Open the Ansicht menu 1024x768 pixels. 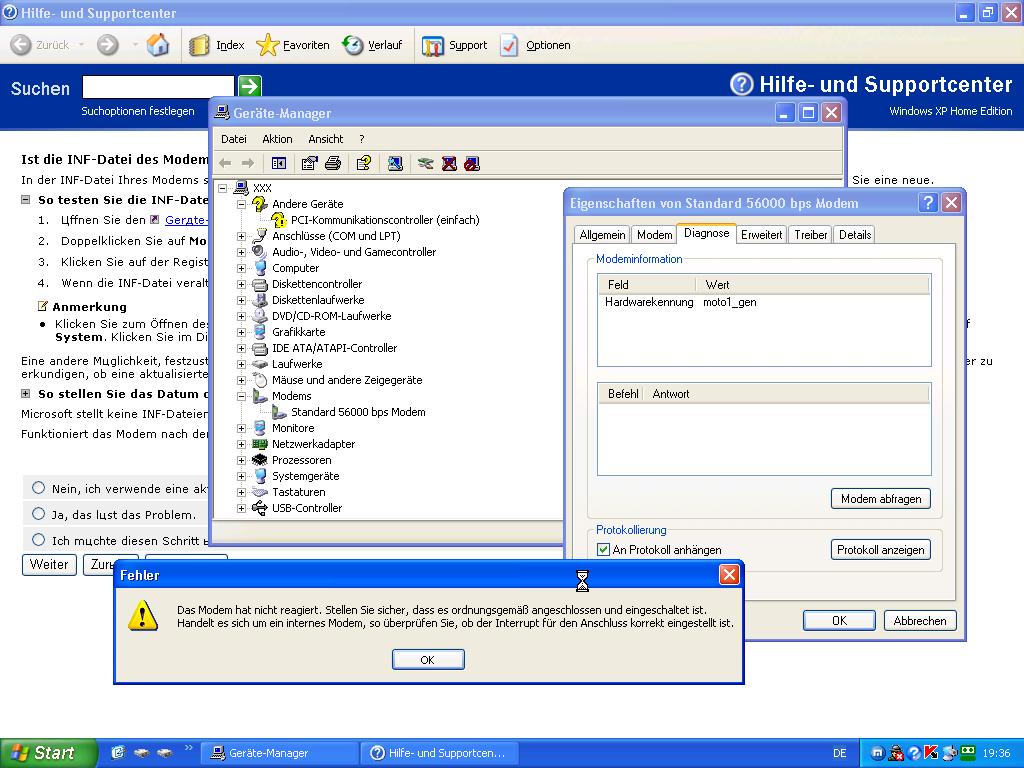pyautogui.click(x=325, y=139)
